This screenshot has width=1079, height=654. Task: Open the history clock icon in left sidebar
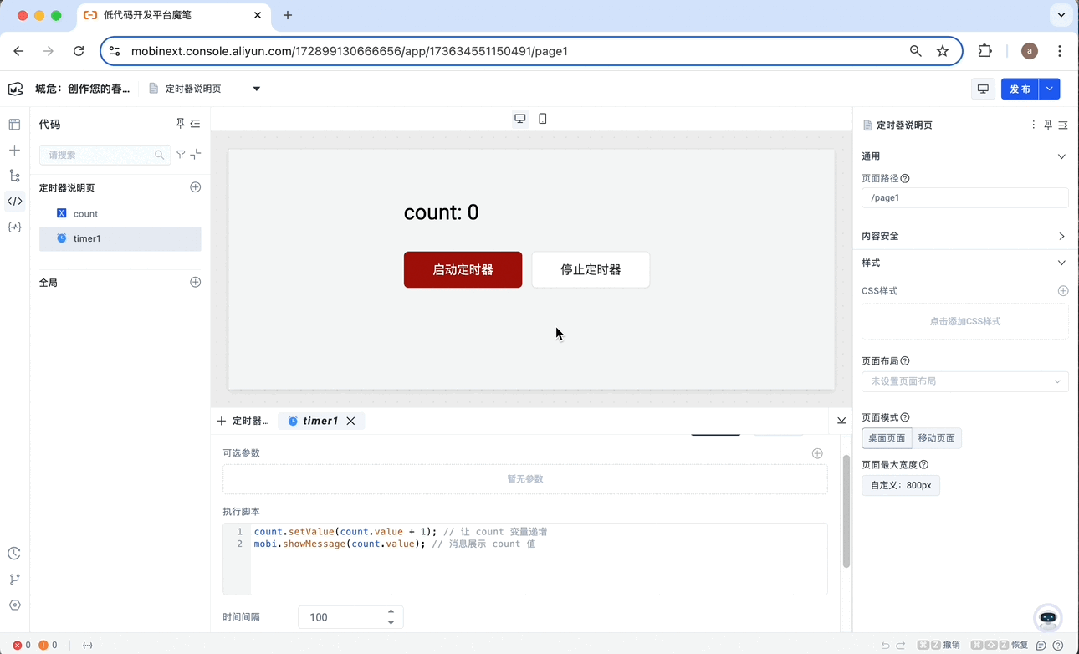pyautogui.click(x=14, y=553)
